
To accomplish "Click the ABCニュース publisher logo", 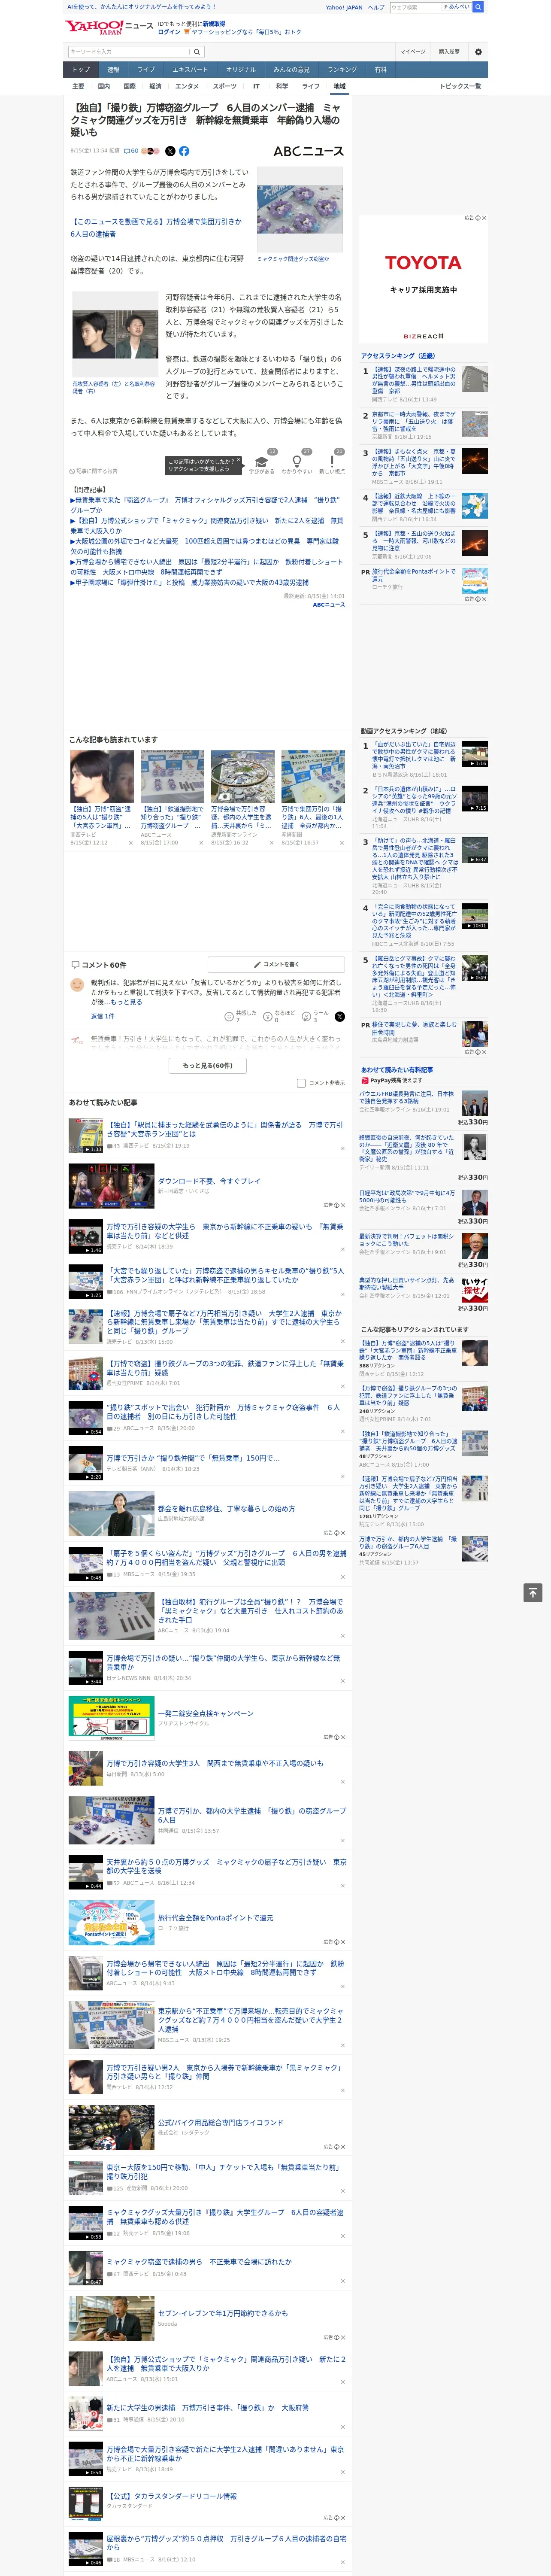I will tap(308, 151).
